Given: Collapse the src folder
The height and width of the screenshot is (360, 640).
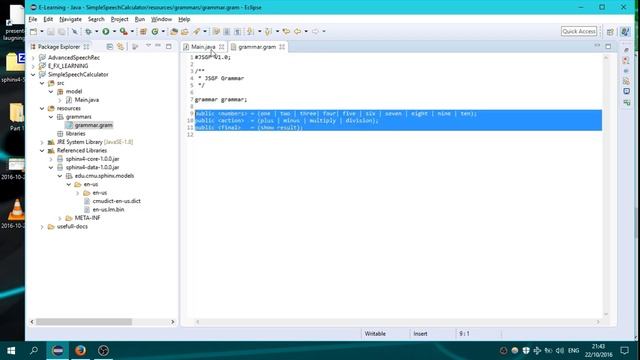Looking at the screenshot, I should pyautogui.click(x=42, y=83).
